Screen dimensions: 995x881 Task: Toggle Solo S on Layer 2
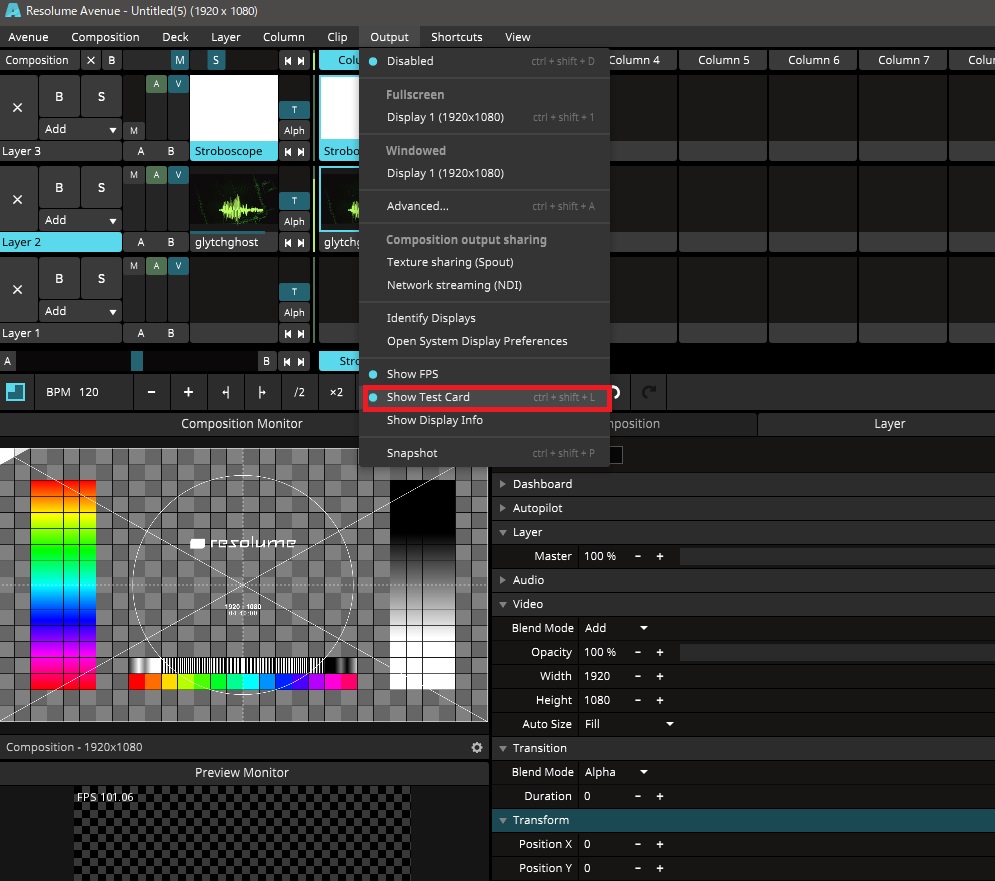pyautogui.click(x=102, y=188)
